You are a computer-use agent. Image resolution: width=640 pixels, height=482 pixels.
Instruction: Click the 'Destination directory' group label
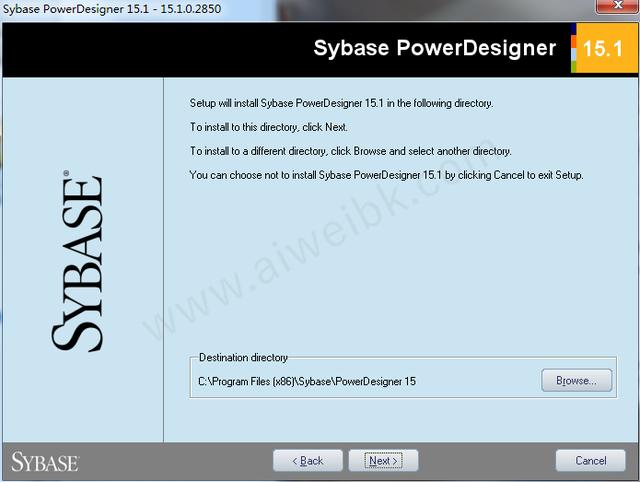click(243, 358)
